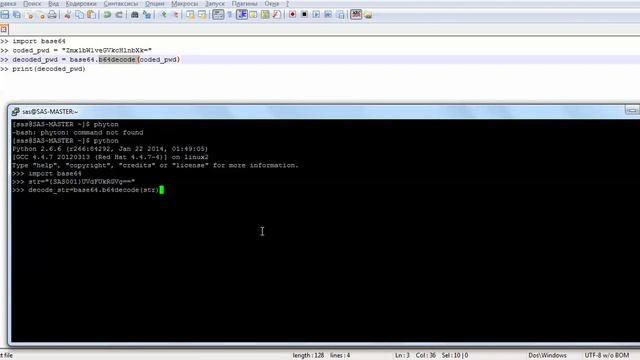Click the last toolbar plugin icon
Image resolution: width=640 pixels, height=360 pixels.
(x=368, y=15)
